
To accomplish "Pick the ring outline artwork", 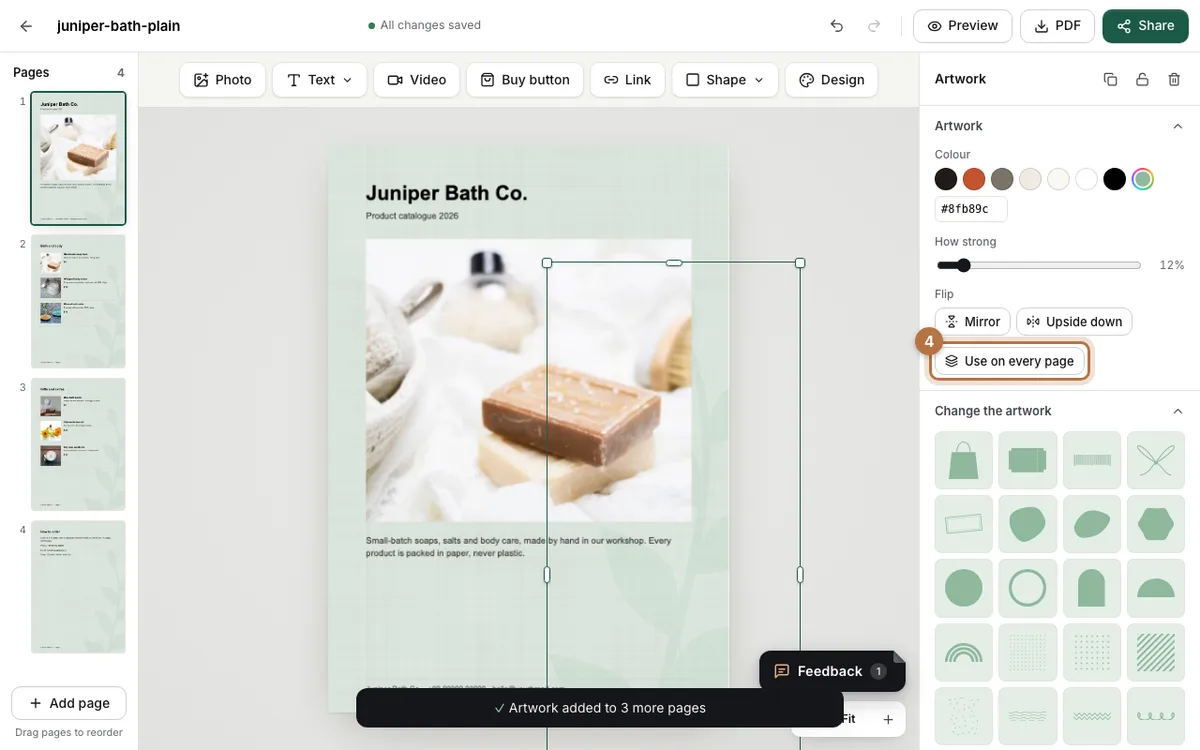I will pyautogui.click(x=1028, y=588).
